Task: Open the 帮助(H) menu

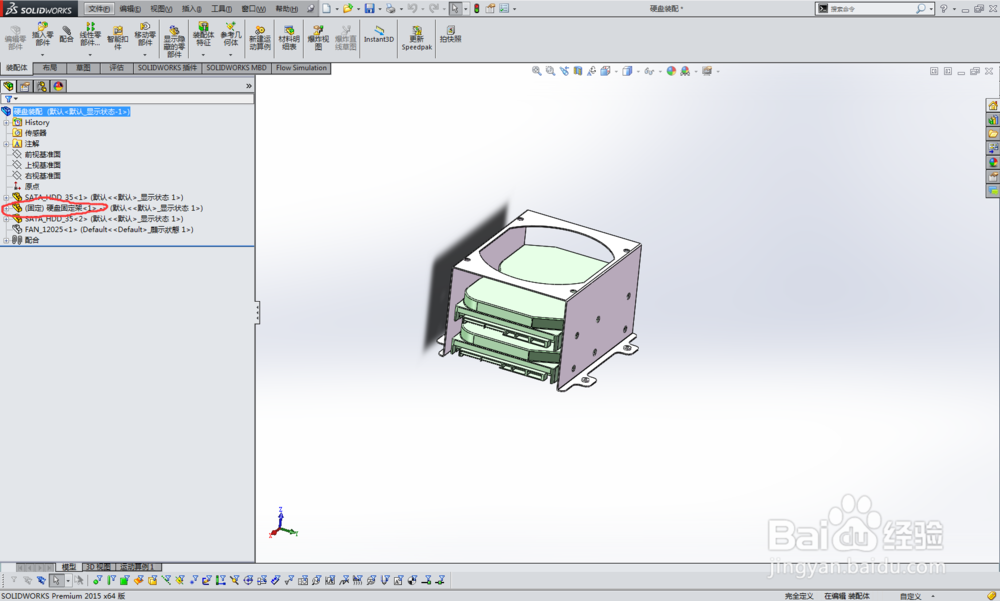Action: [x=286, y=8]
